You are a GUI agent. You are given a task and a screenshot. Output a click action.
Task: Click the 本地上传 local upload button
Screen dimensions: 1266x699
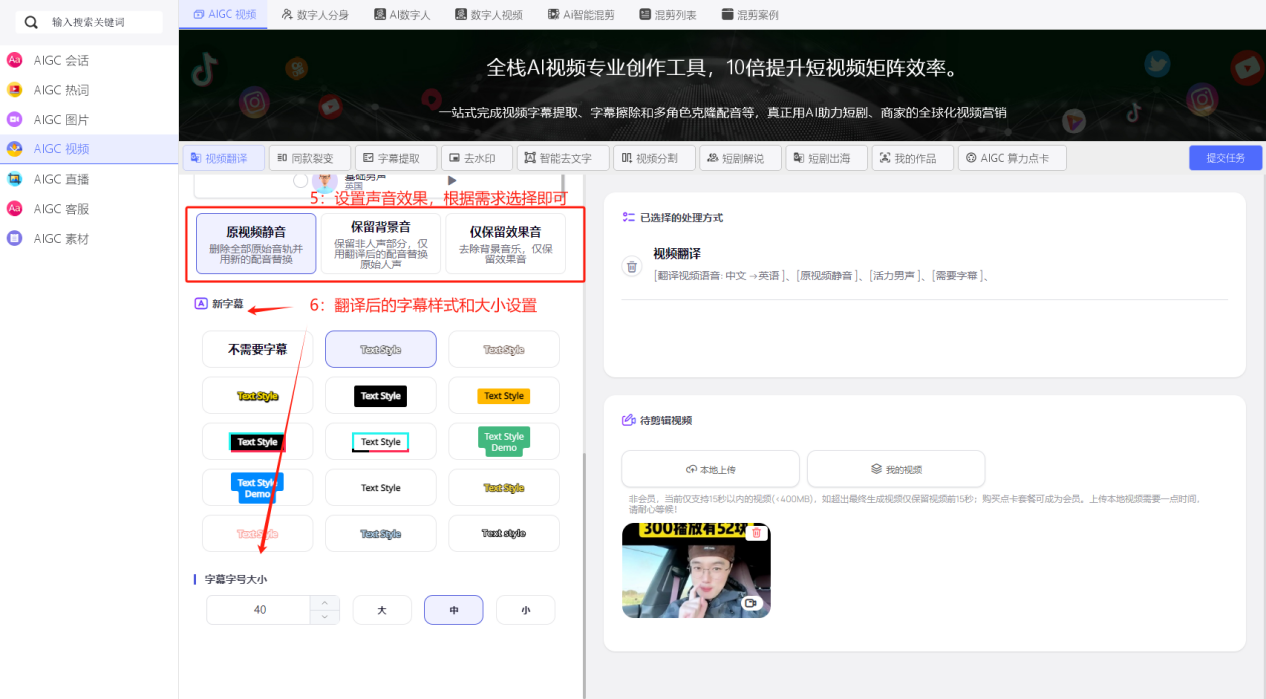[710, 468]
